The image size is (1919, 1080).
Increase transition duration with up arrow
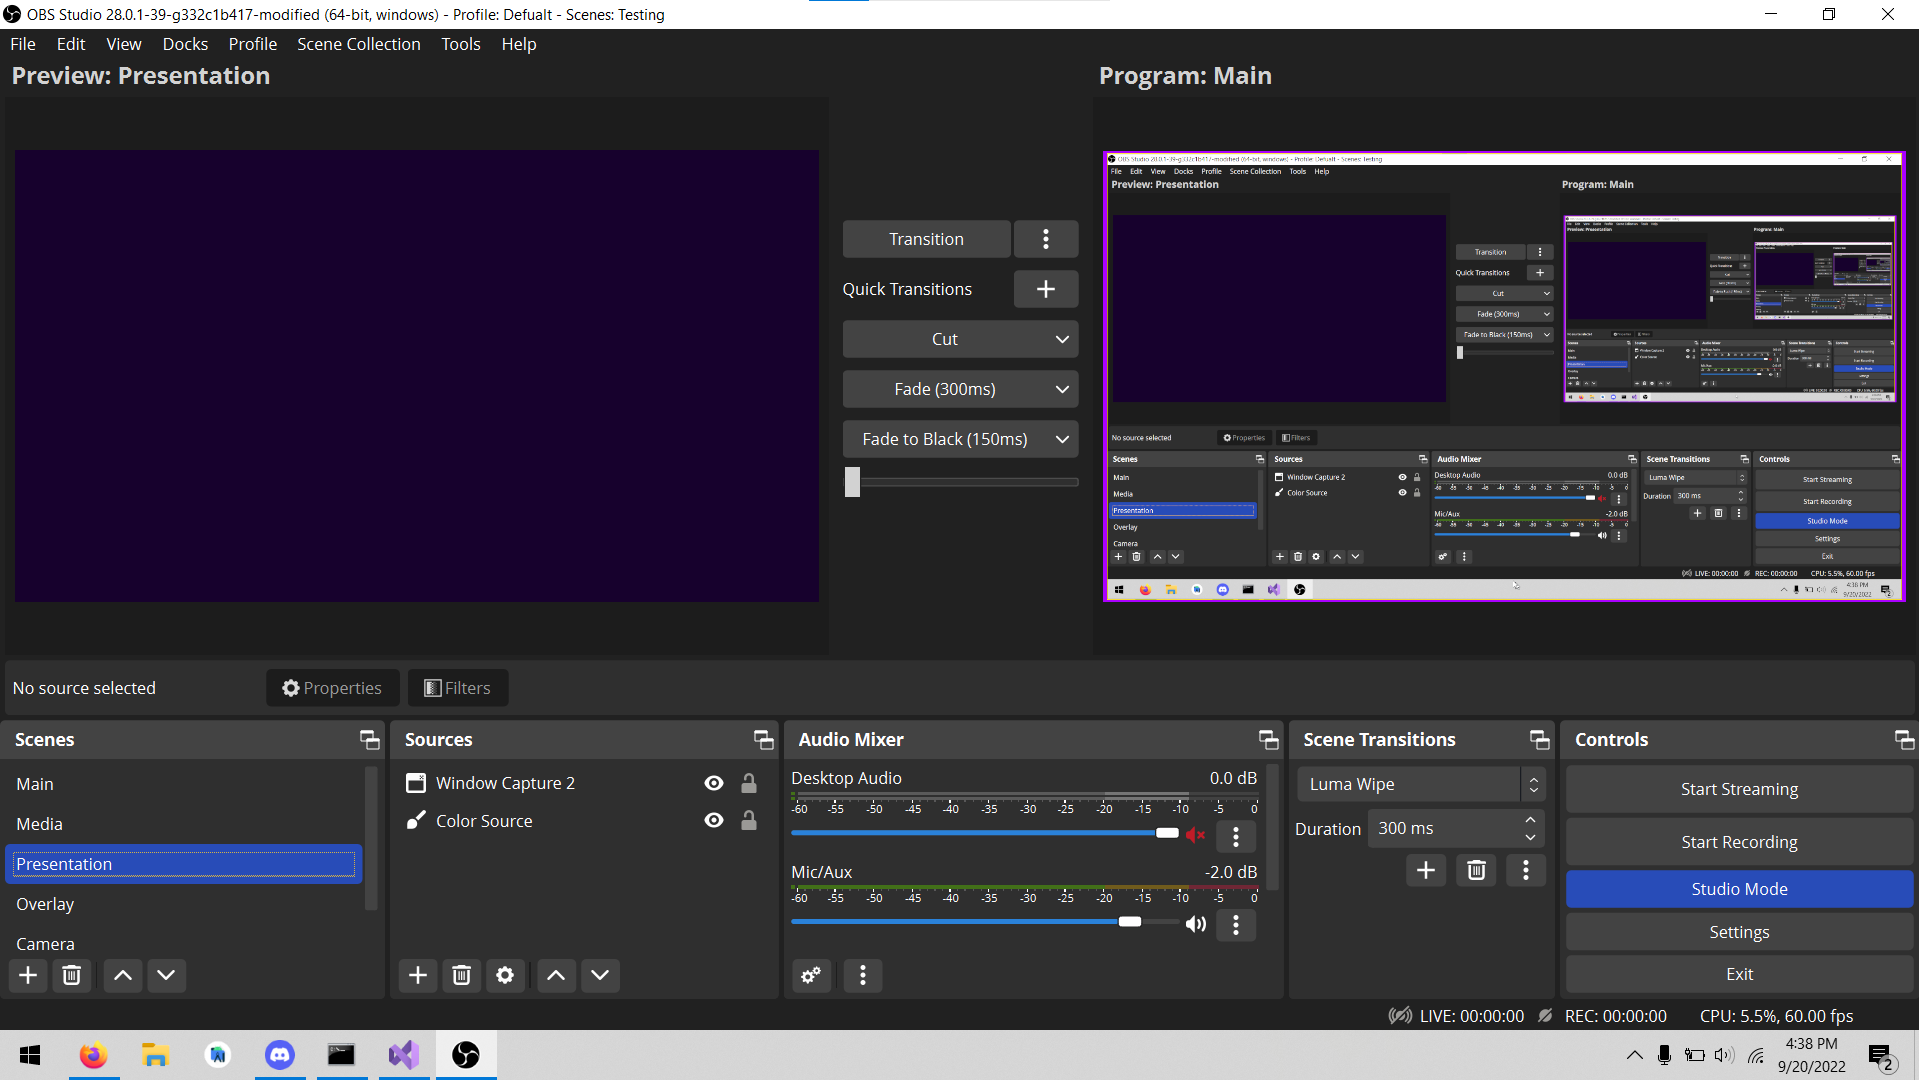(1530, 820)
